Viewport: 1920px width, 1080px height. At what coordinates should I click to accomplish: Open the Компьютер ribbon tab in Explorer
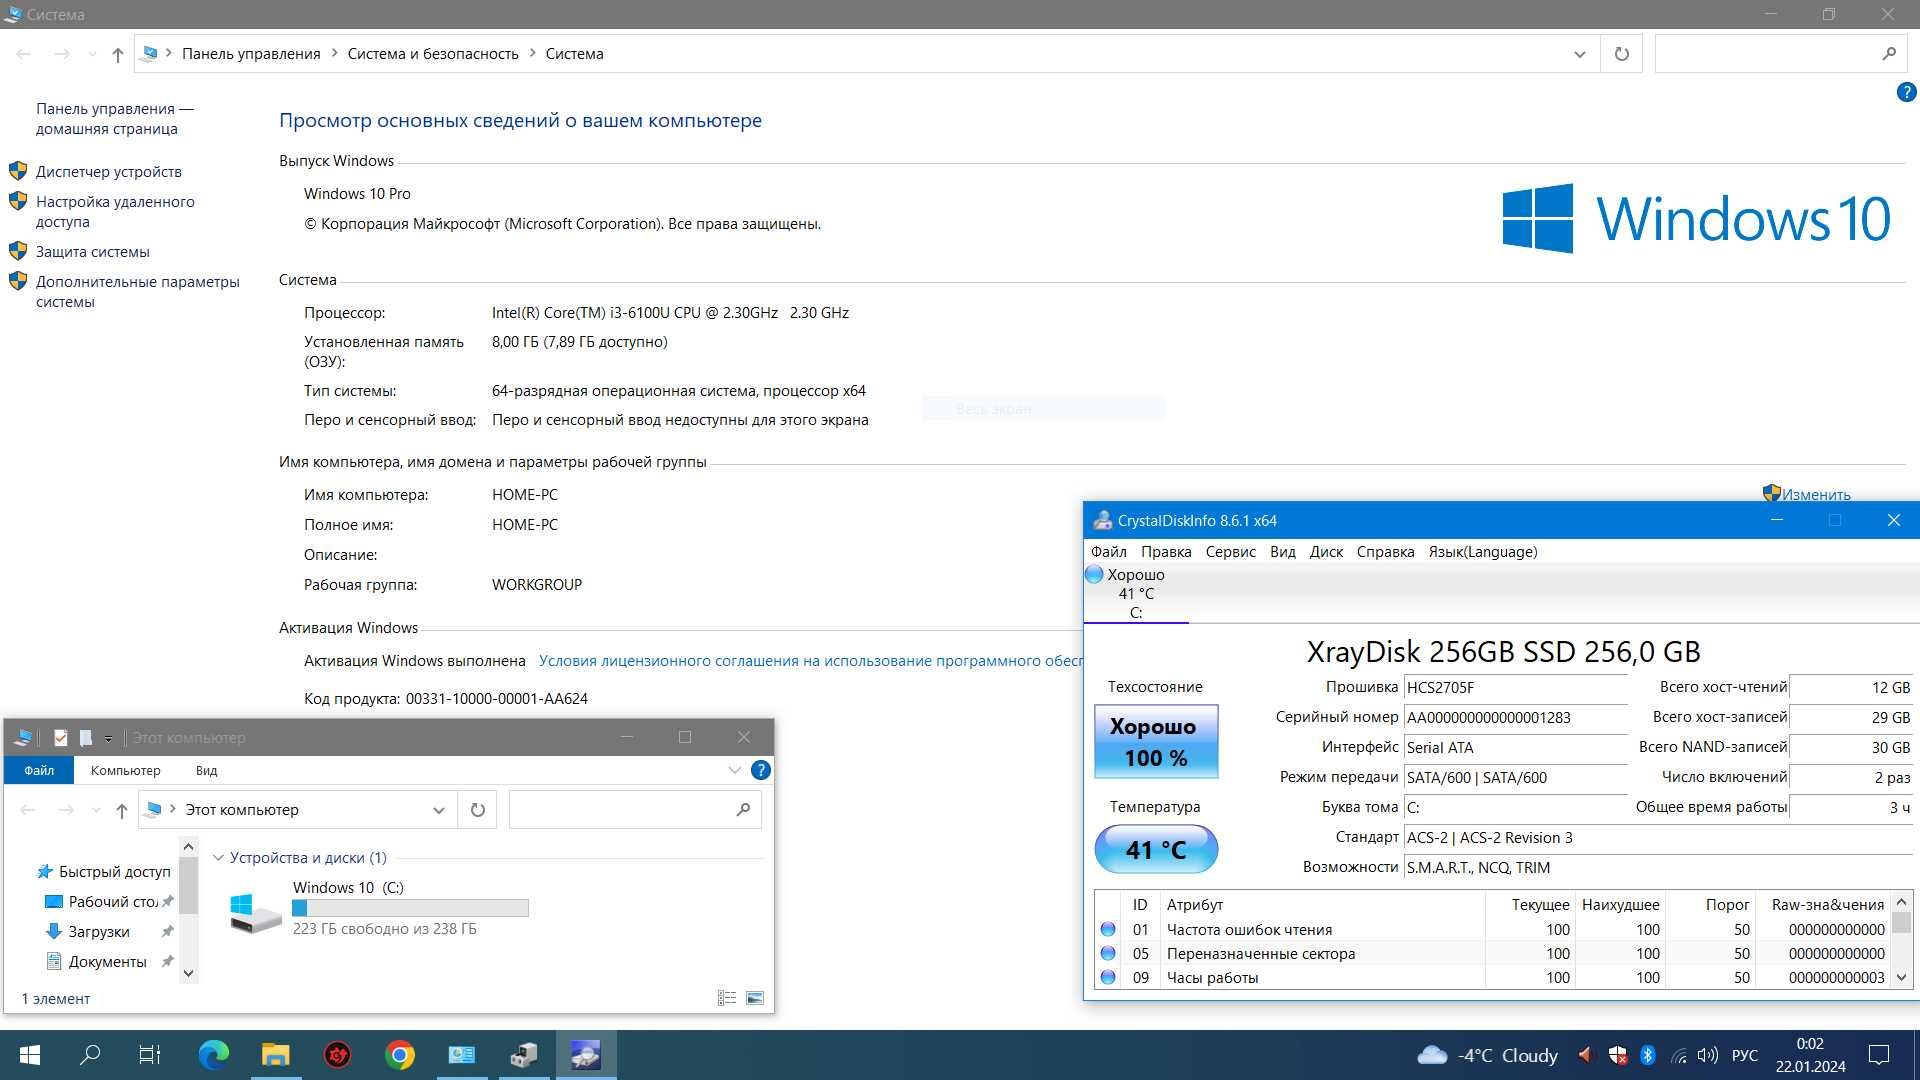[125, 770]
